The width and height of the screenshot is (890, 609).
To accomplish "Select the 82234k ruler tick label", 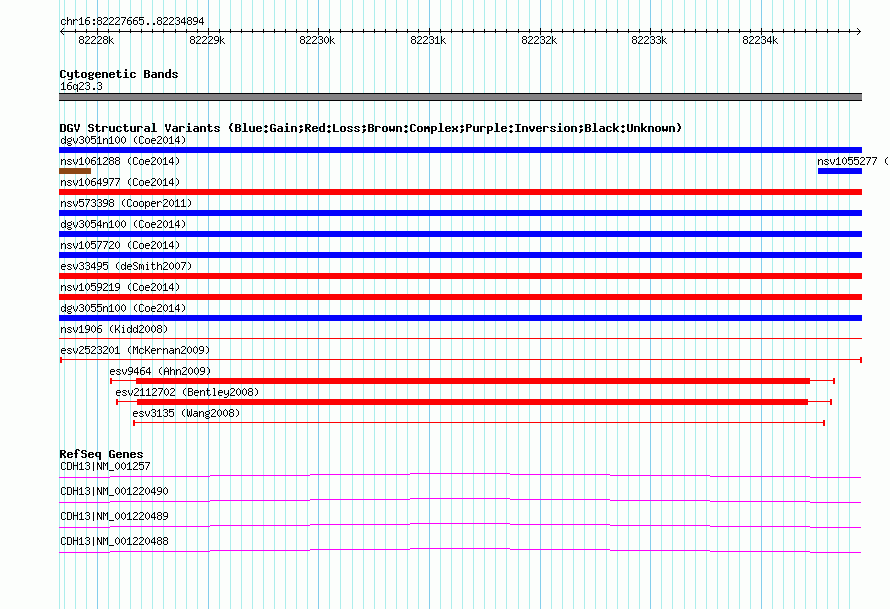I will [761, 40].
